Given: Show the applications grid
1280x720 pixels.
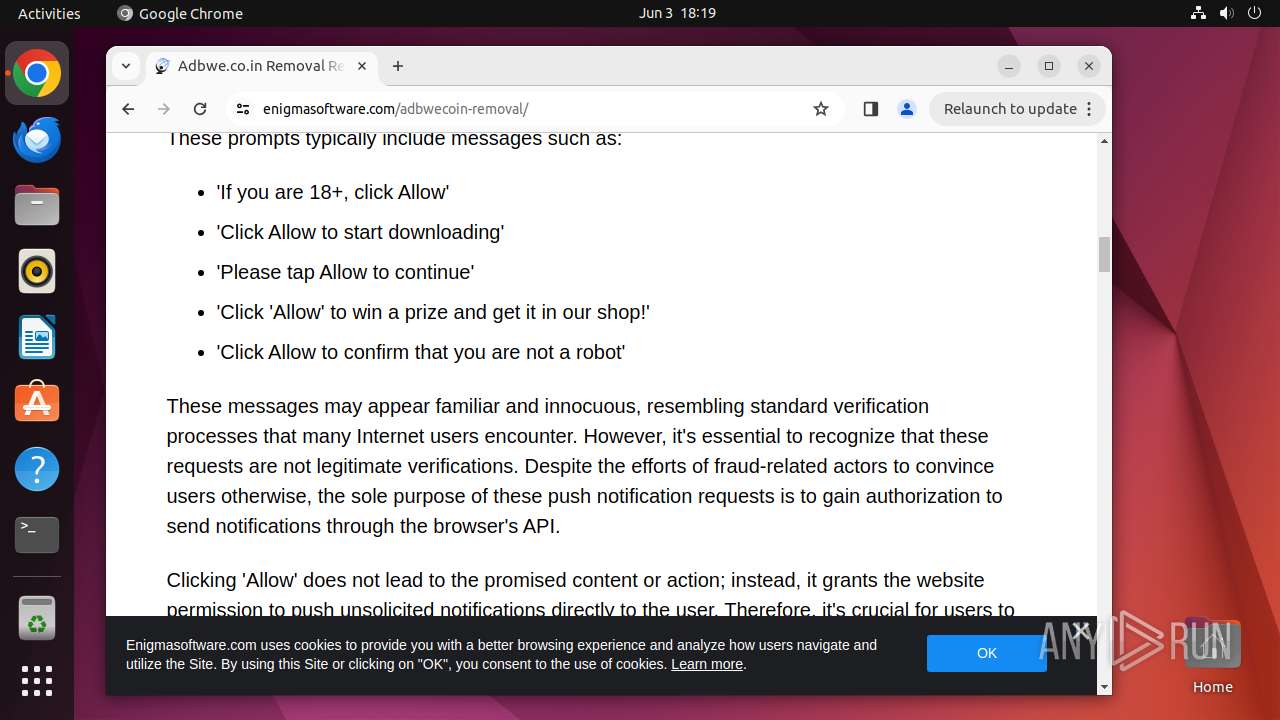Looking at the screenshot, I should pos(37,681).
